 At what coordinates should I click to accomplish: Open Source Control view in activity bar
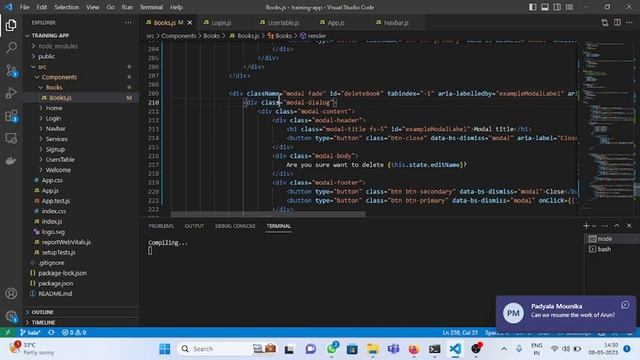tap(11, 71)
